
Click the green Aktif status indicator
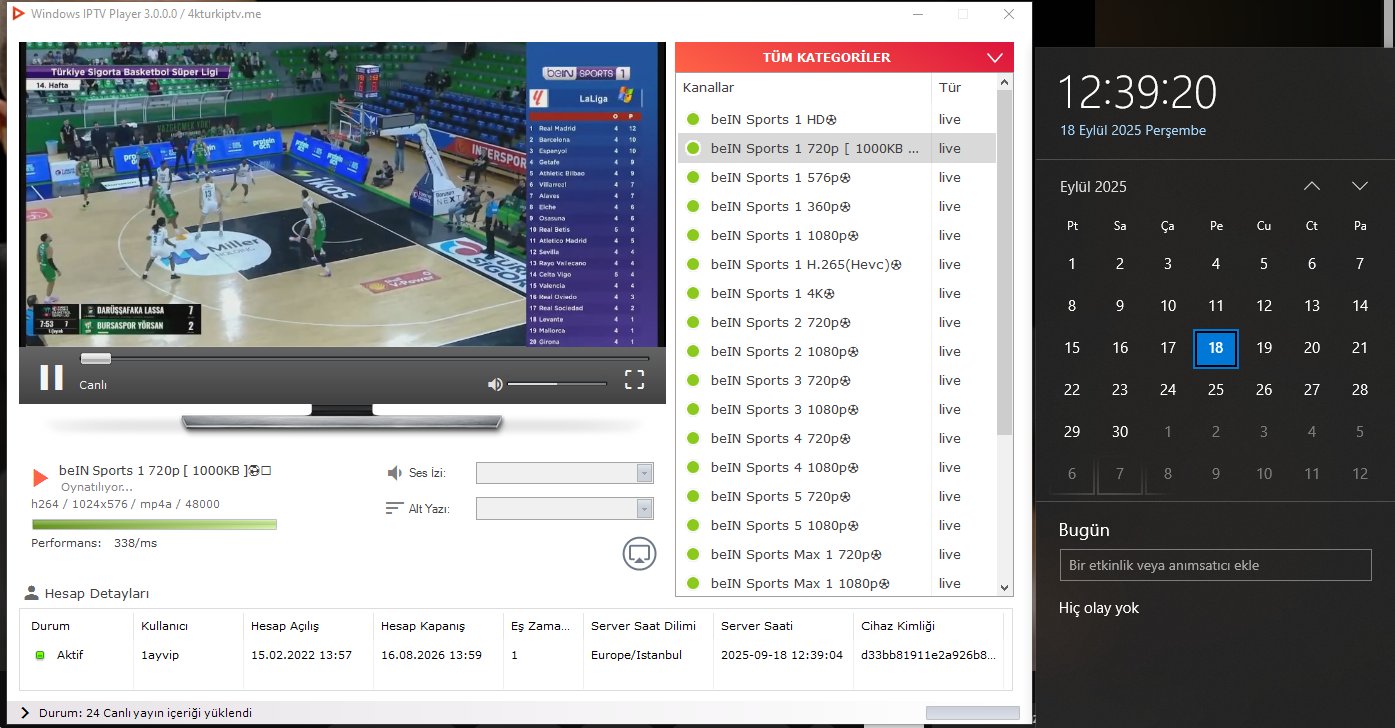[40, 655]
